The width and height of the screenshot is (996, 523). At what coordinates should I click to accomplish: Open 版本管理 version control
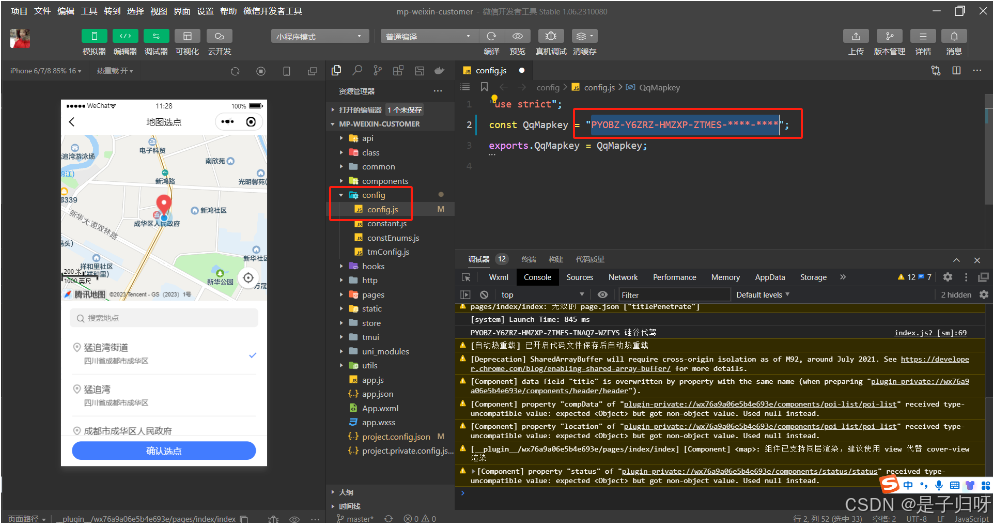889,36
